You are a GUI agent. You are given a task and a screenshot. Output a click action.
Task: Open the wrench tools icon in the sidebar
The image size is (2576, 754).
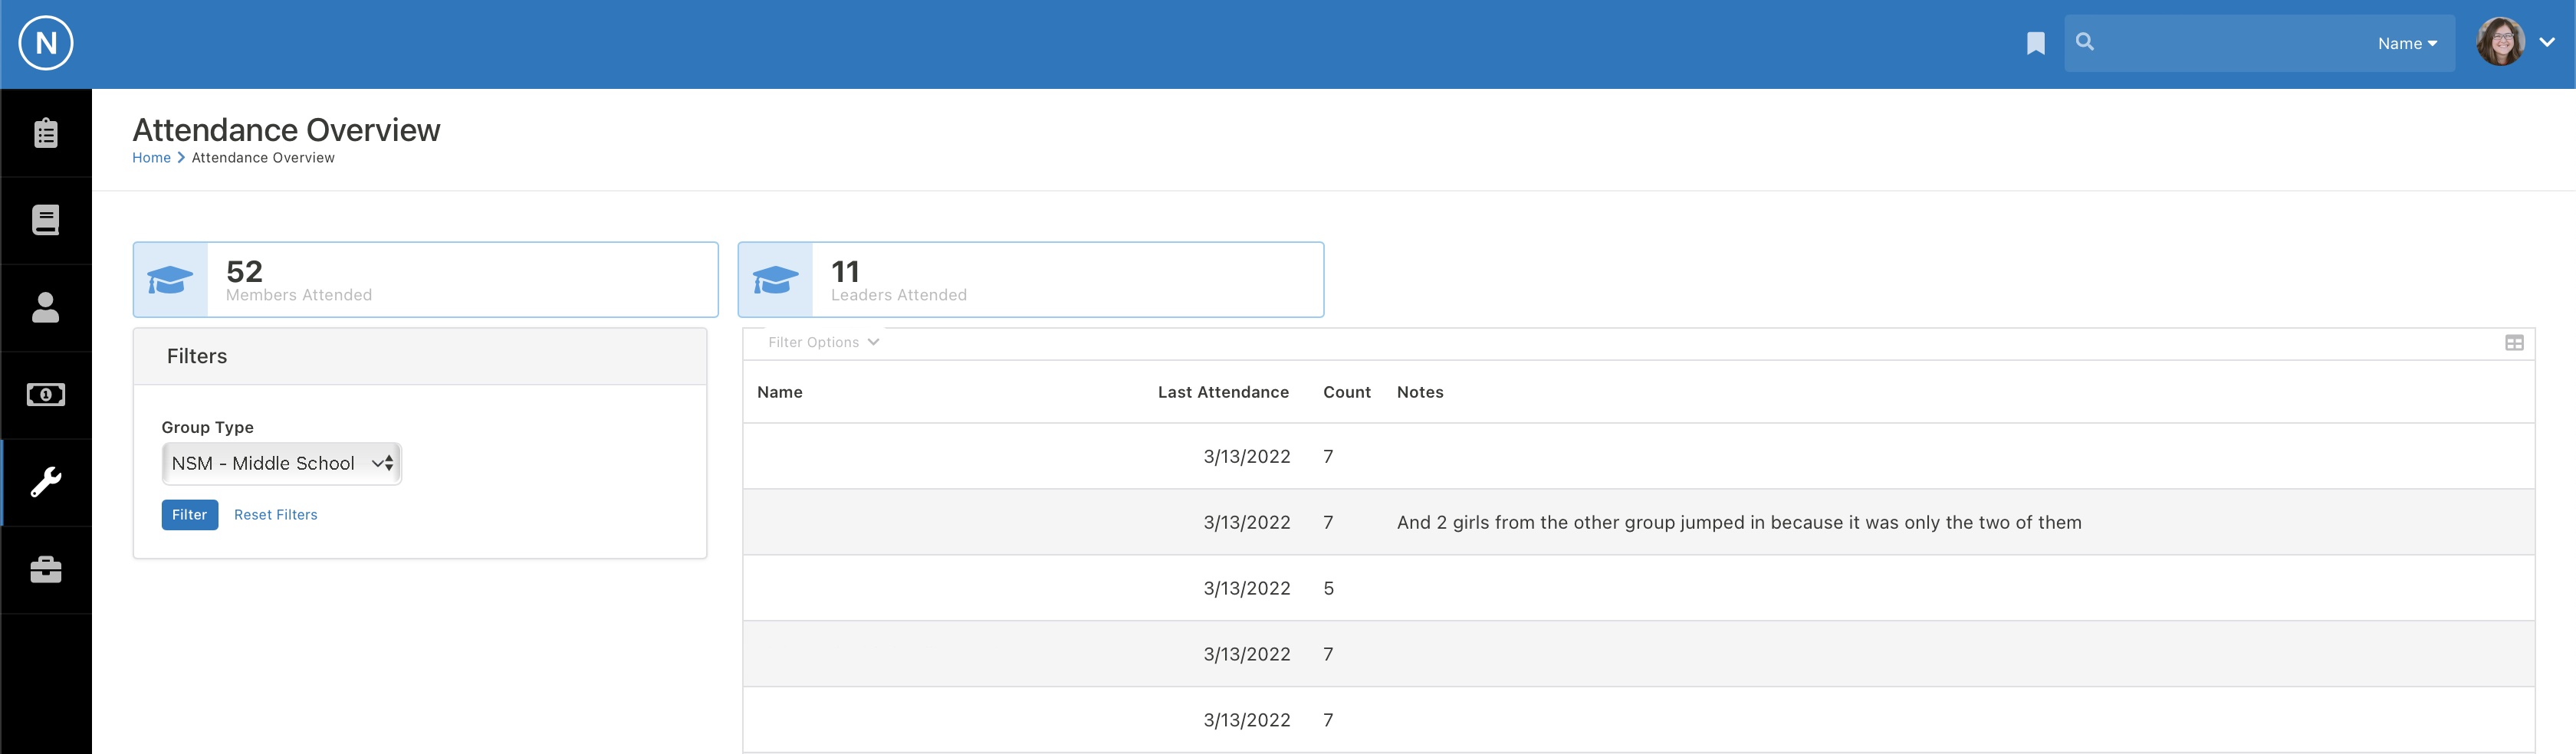(x=46, y=482)
